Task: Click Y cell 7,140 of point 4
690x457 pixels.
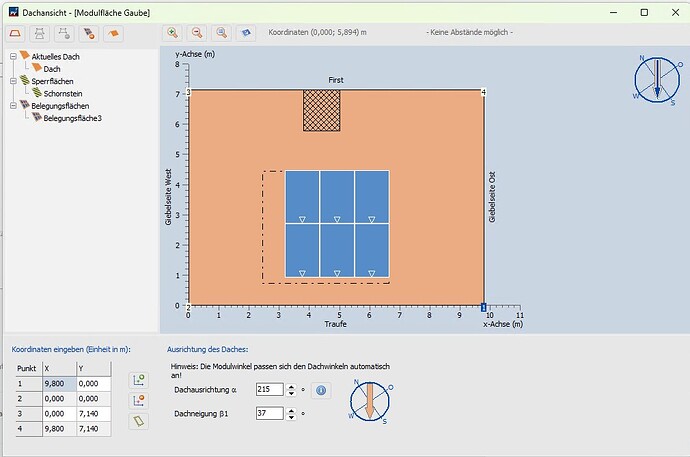Action: coord(93,429)
